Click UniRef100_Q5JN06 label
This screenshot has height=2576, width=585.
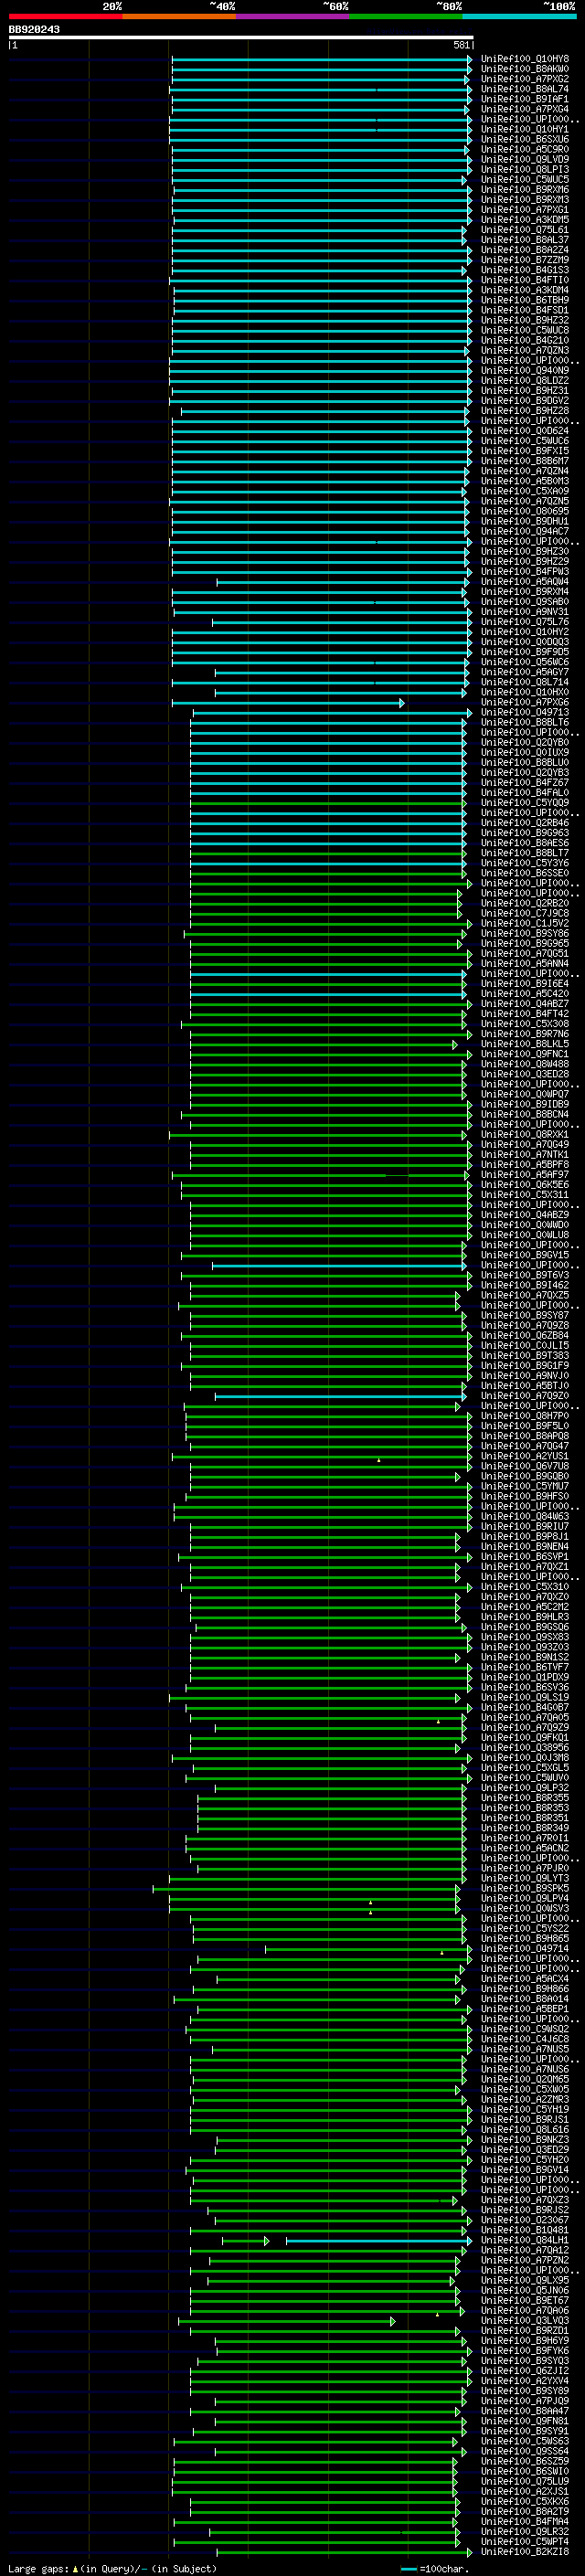click(524, 2290)
